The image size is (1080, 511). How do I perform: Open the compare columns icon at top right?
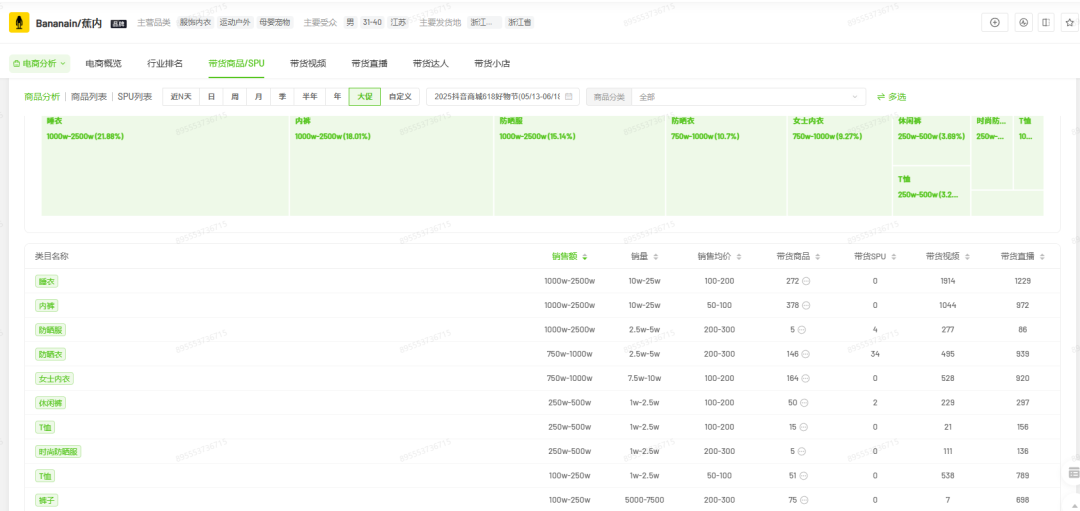[x=1045, y=22]
